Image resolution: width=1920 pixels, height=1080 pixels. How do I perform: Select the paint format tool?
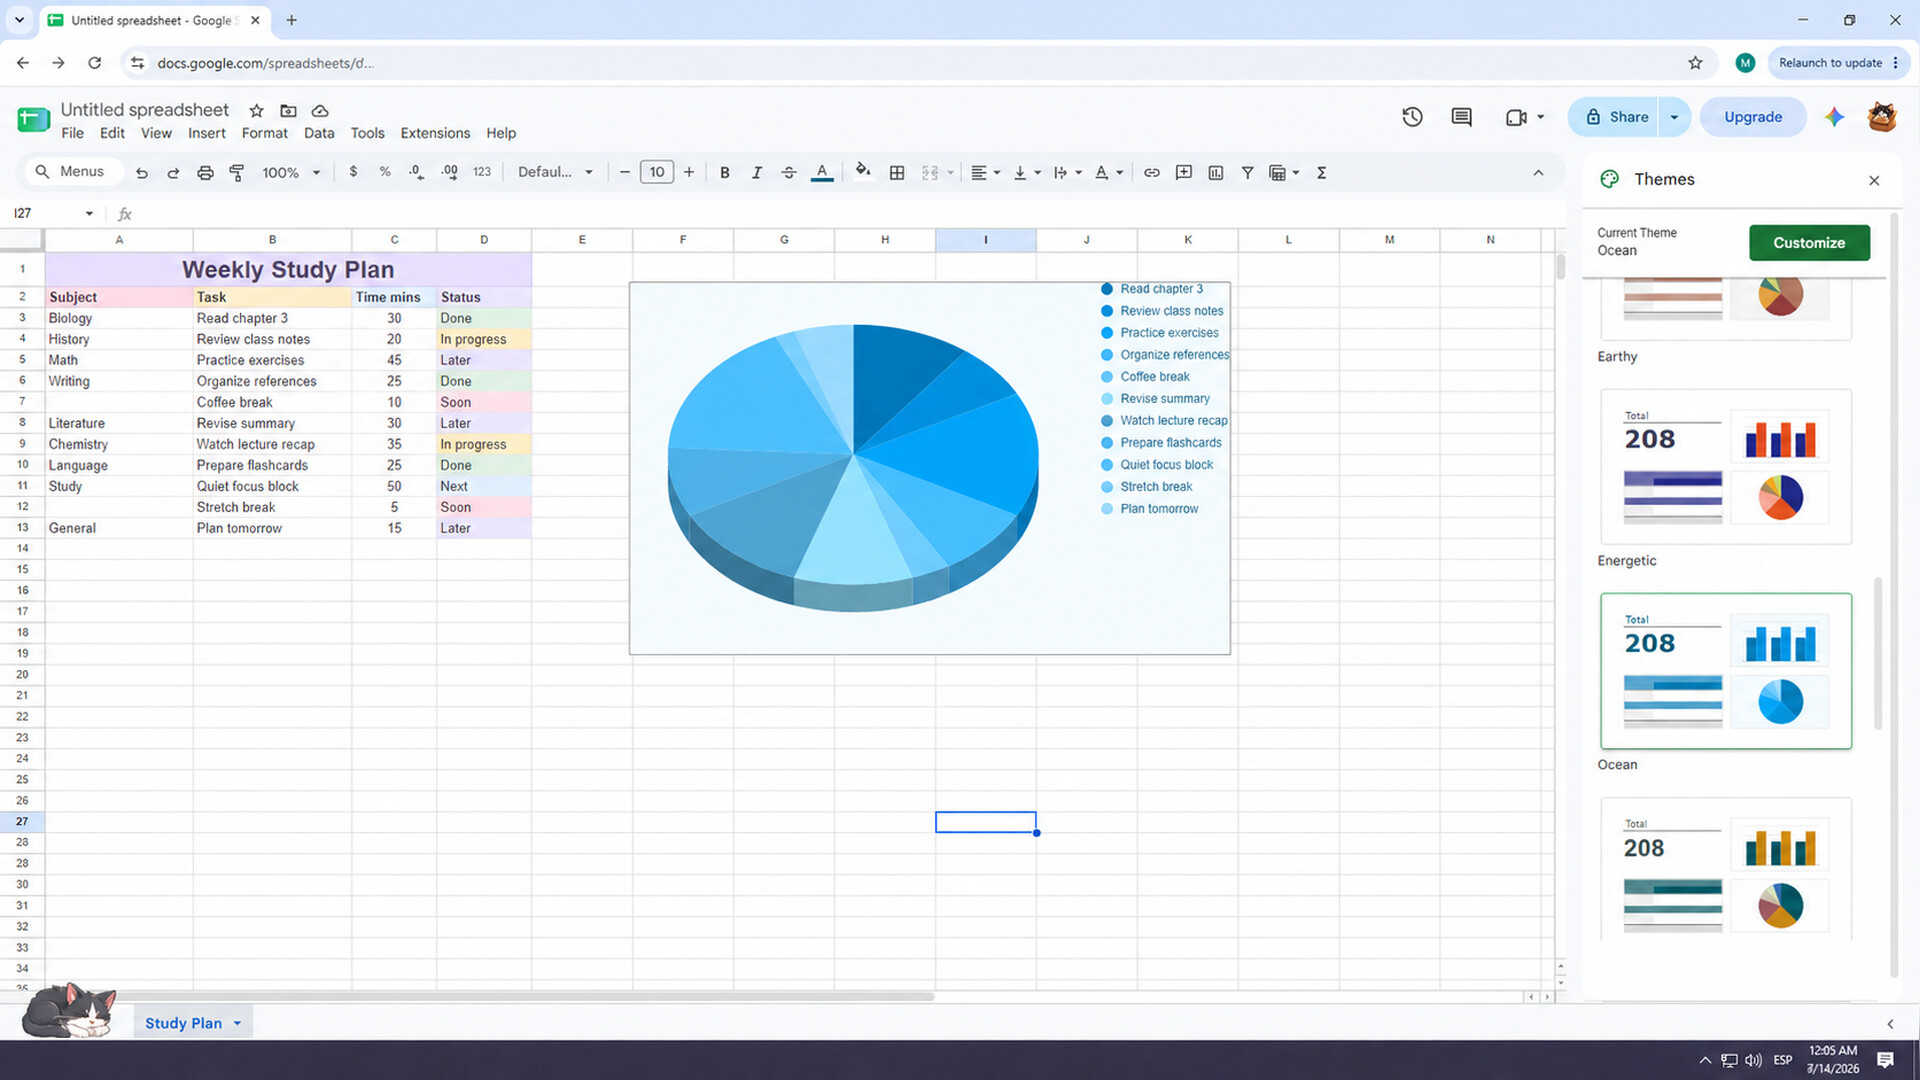point(237,173)
